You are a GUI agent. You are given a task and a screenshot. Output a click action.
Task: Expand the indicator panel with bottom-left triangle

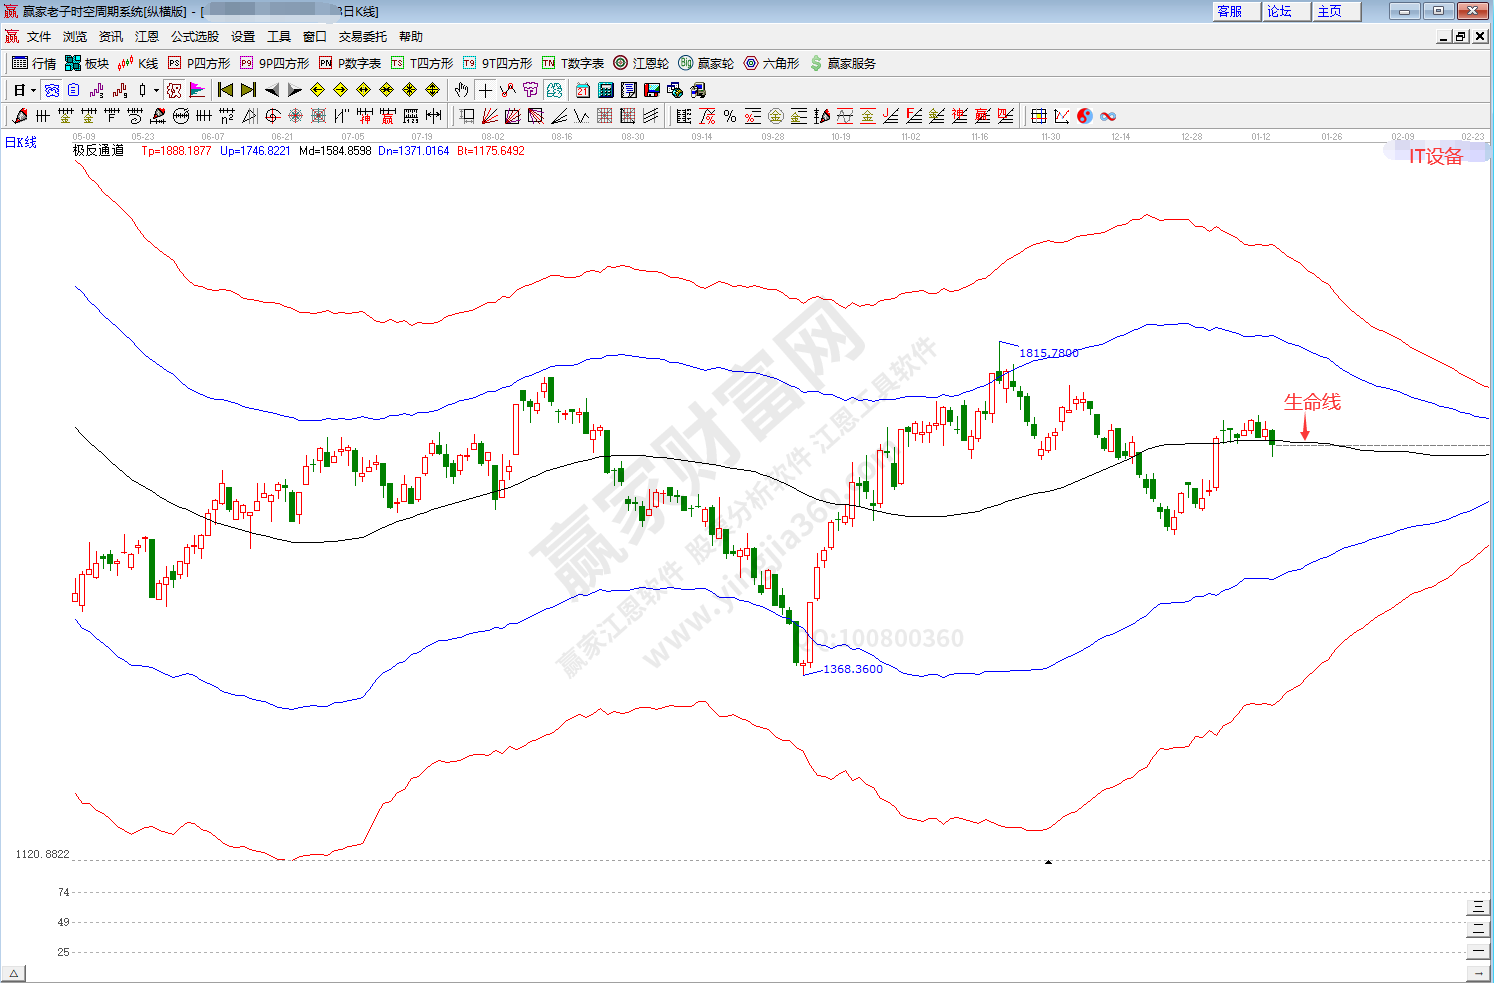pos(13,973)
